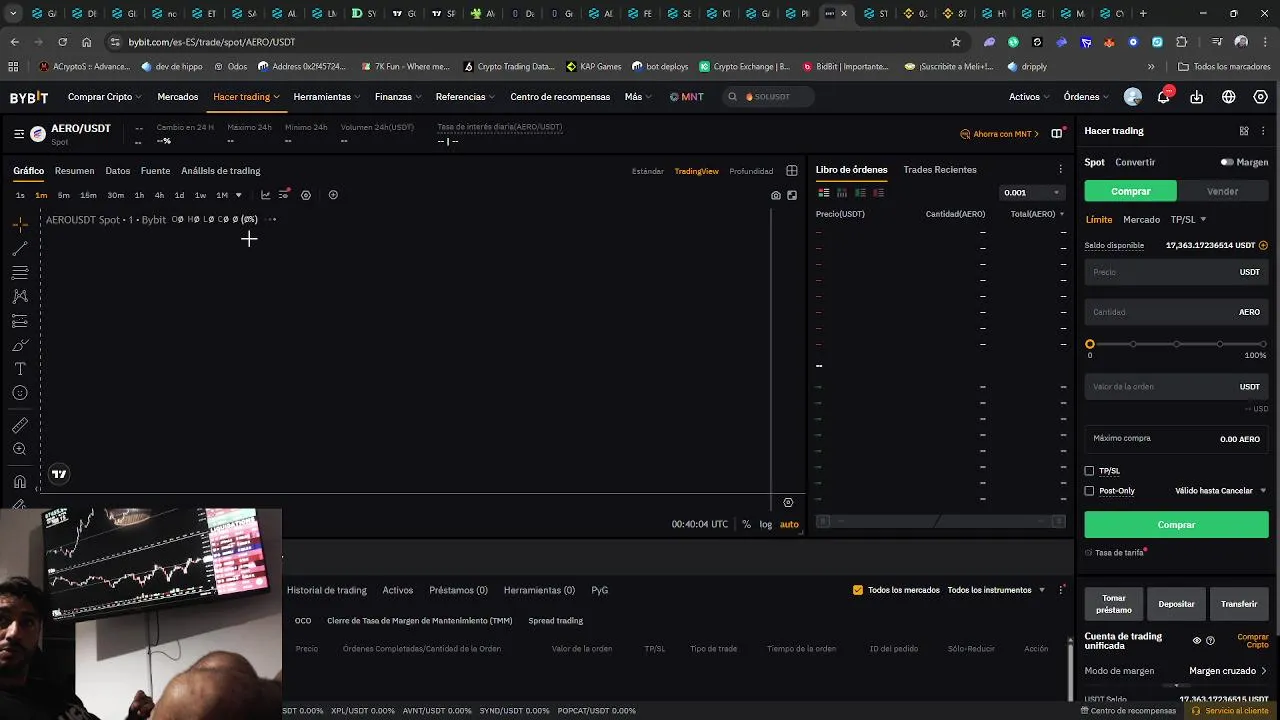Click the Tomar préstamo button
This screenshot has width=1280, height=720.
pyautogui.click(x=1114, y=604)
